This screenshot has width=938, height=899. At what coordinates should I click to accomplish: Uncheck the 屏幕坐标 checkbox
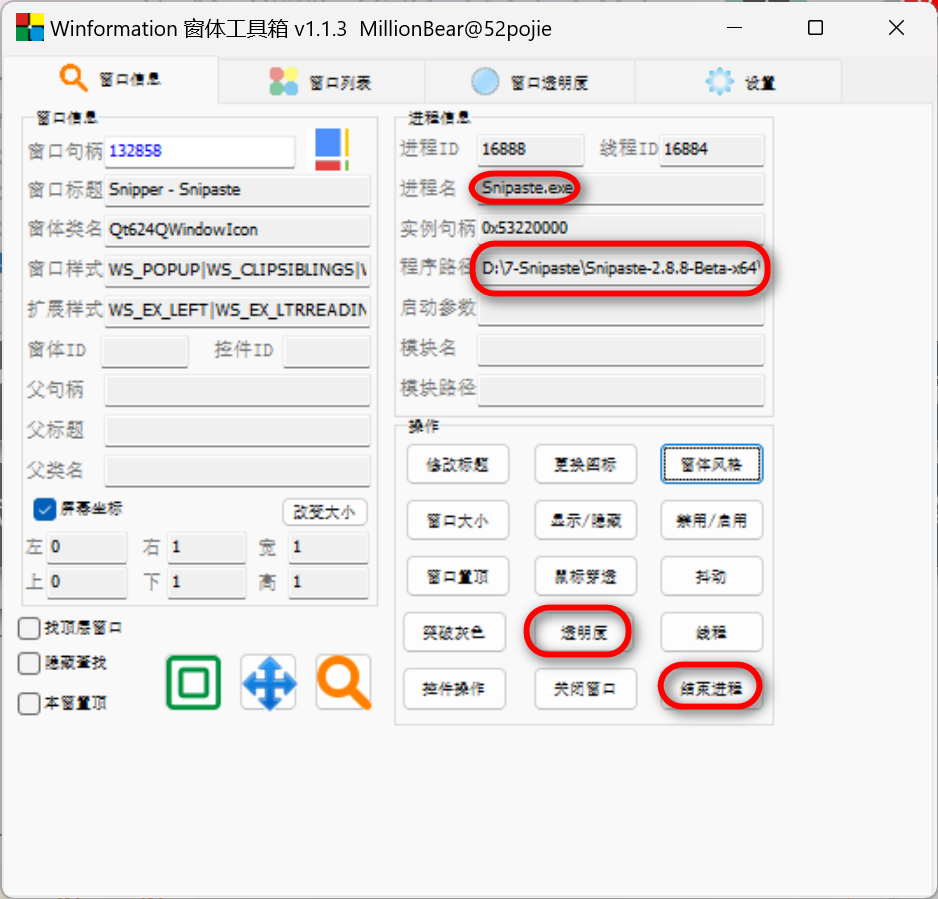click(44, 510)
